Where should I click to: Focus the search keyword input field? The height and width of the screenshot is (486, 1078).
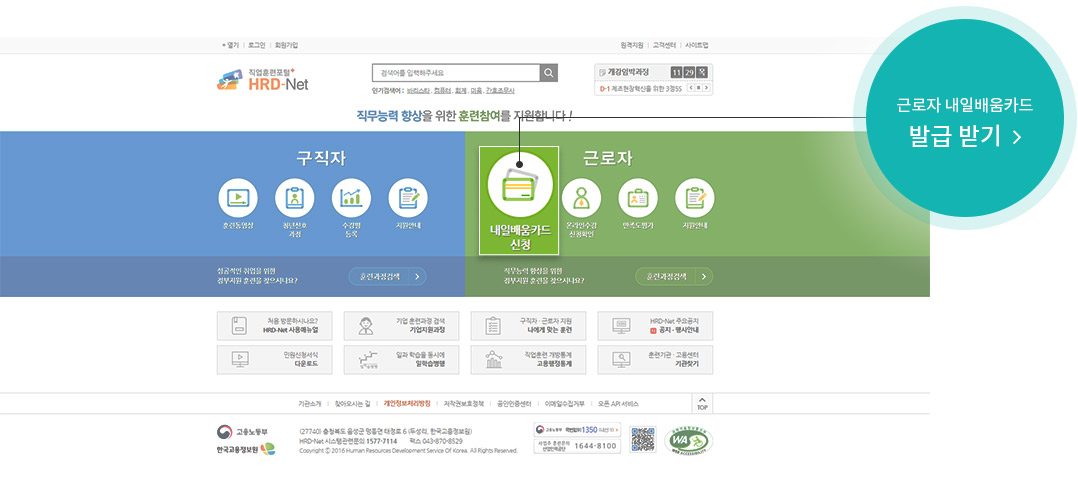click(x=455, y=73)
